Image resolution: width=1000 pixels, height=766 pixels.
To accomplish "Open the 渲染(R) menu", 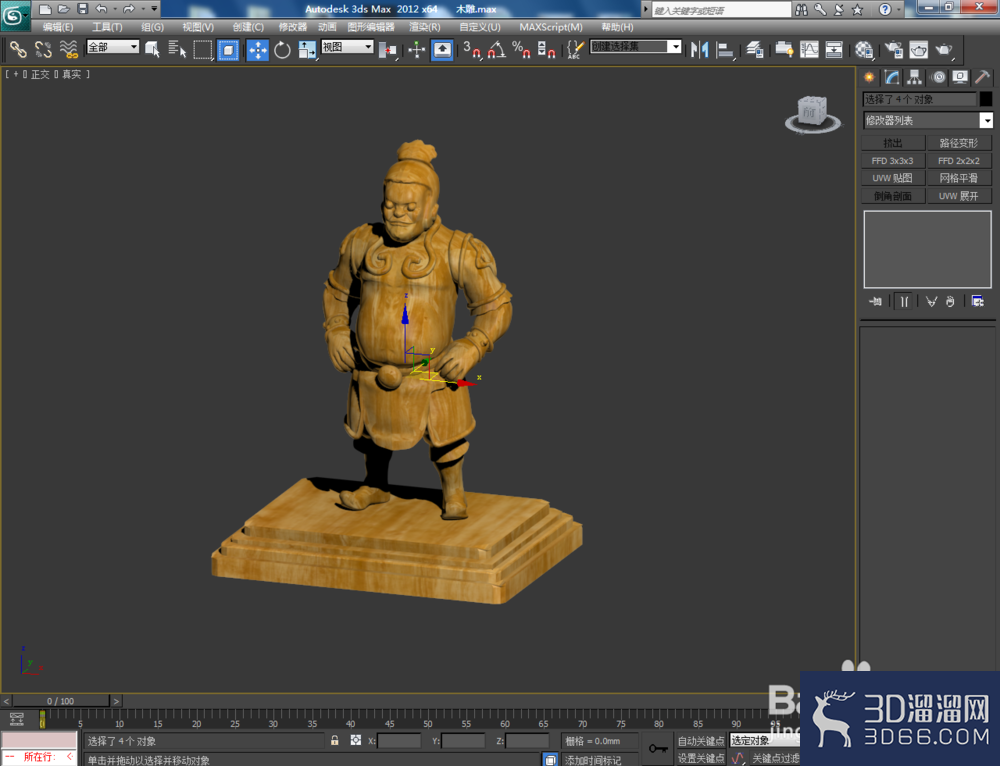I will coord(425,27).
